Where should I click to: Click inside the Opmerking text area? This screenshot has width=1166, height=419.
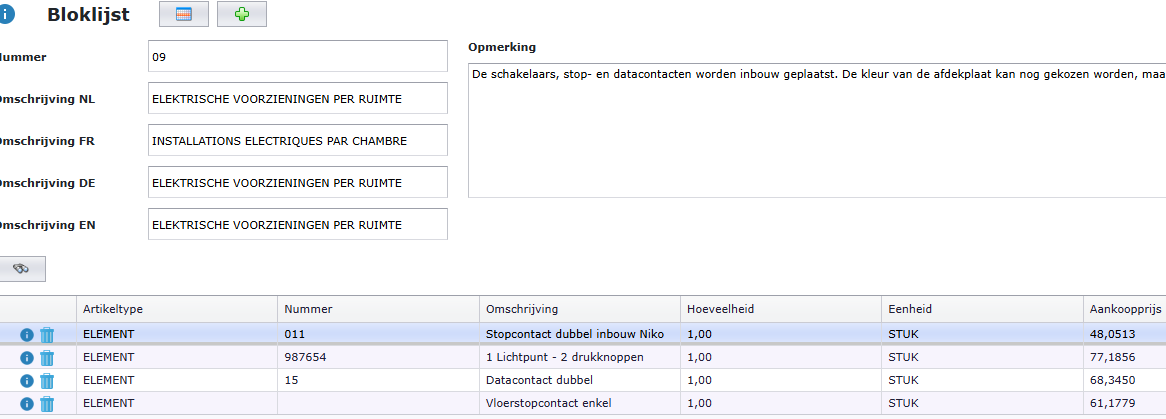coord(816,130)
